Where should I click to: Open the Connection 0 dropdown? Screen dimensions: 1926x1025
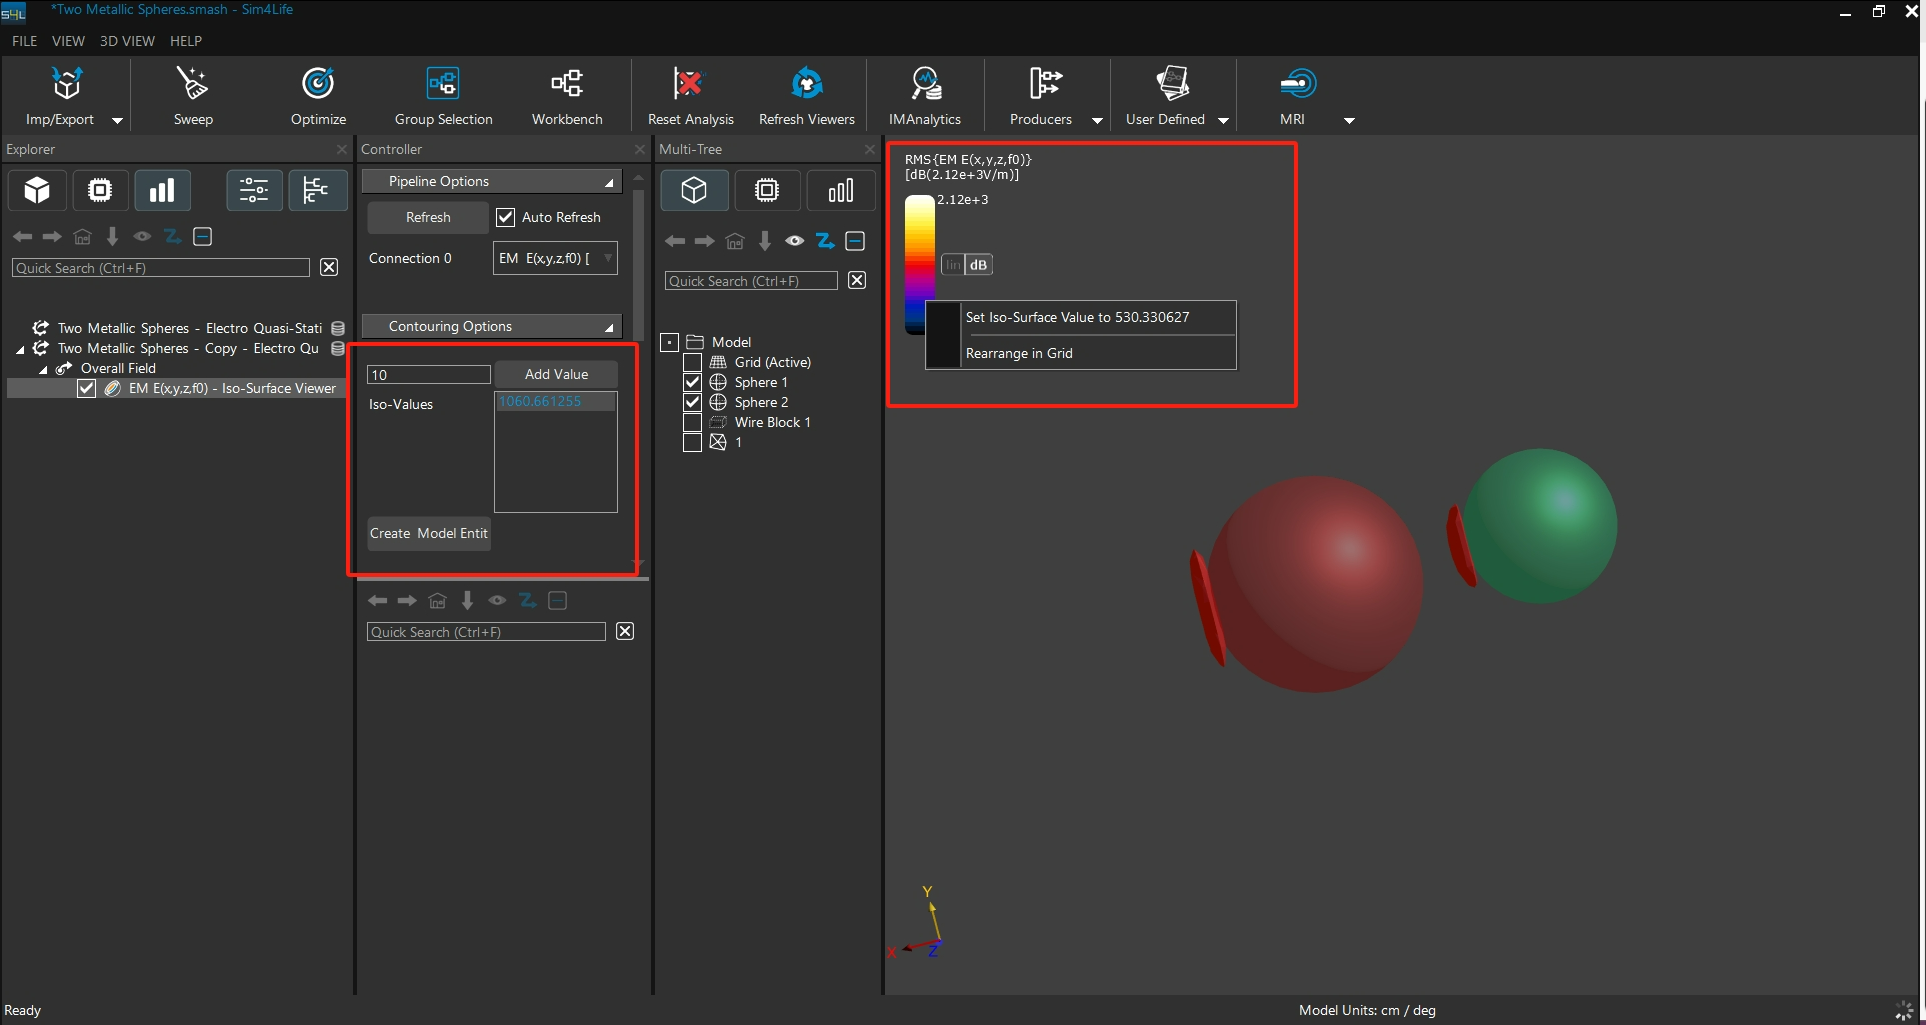pos(555,258)
